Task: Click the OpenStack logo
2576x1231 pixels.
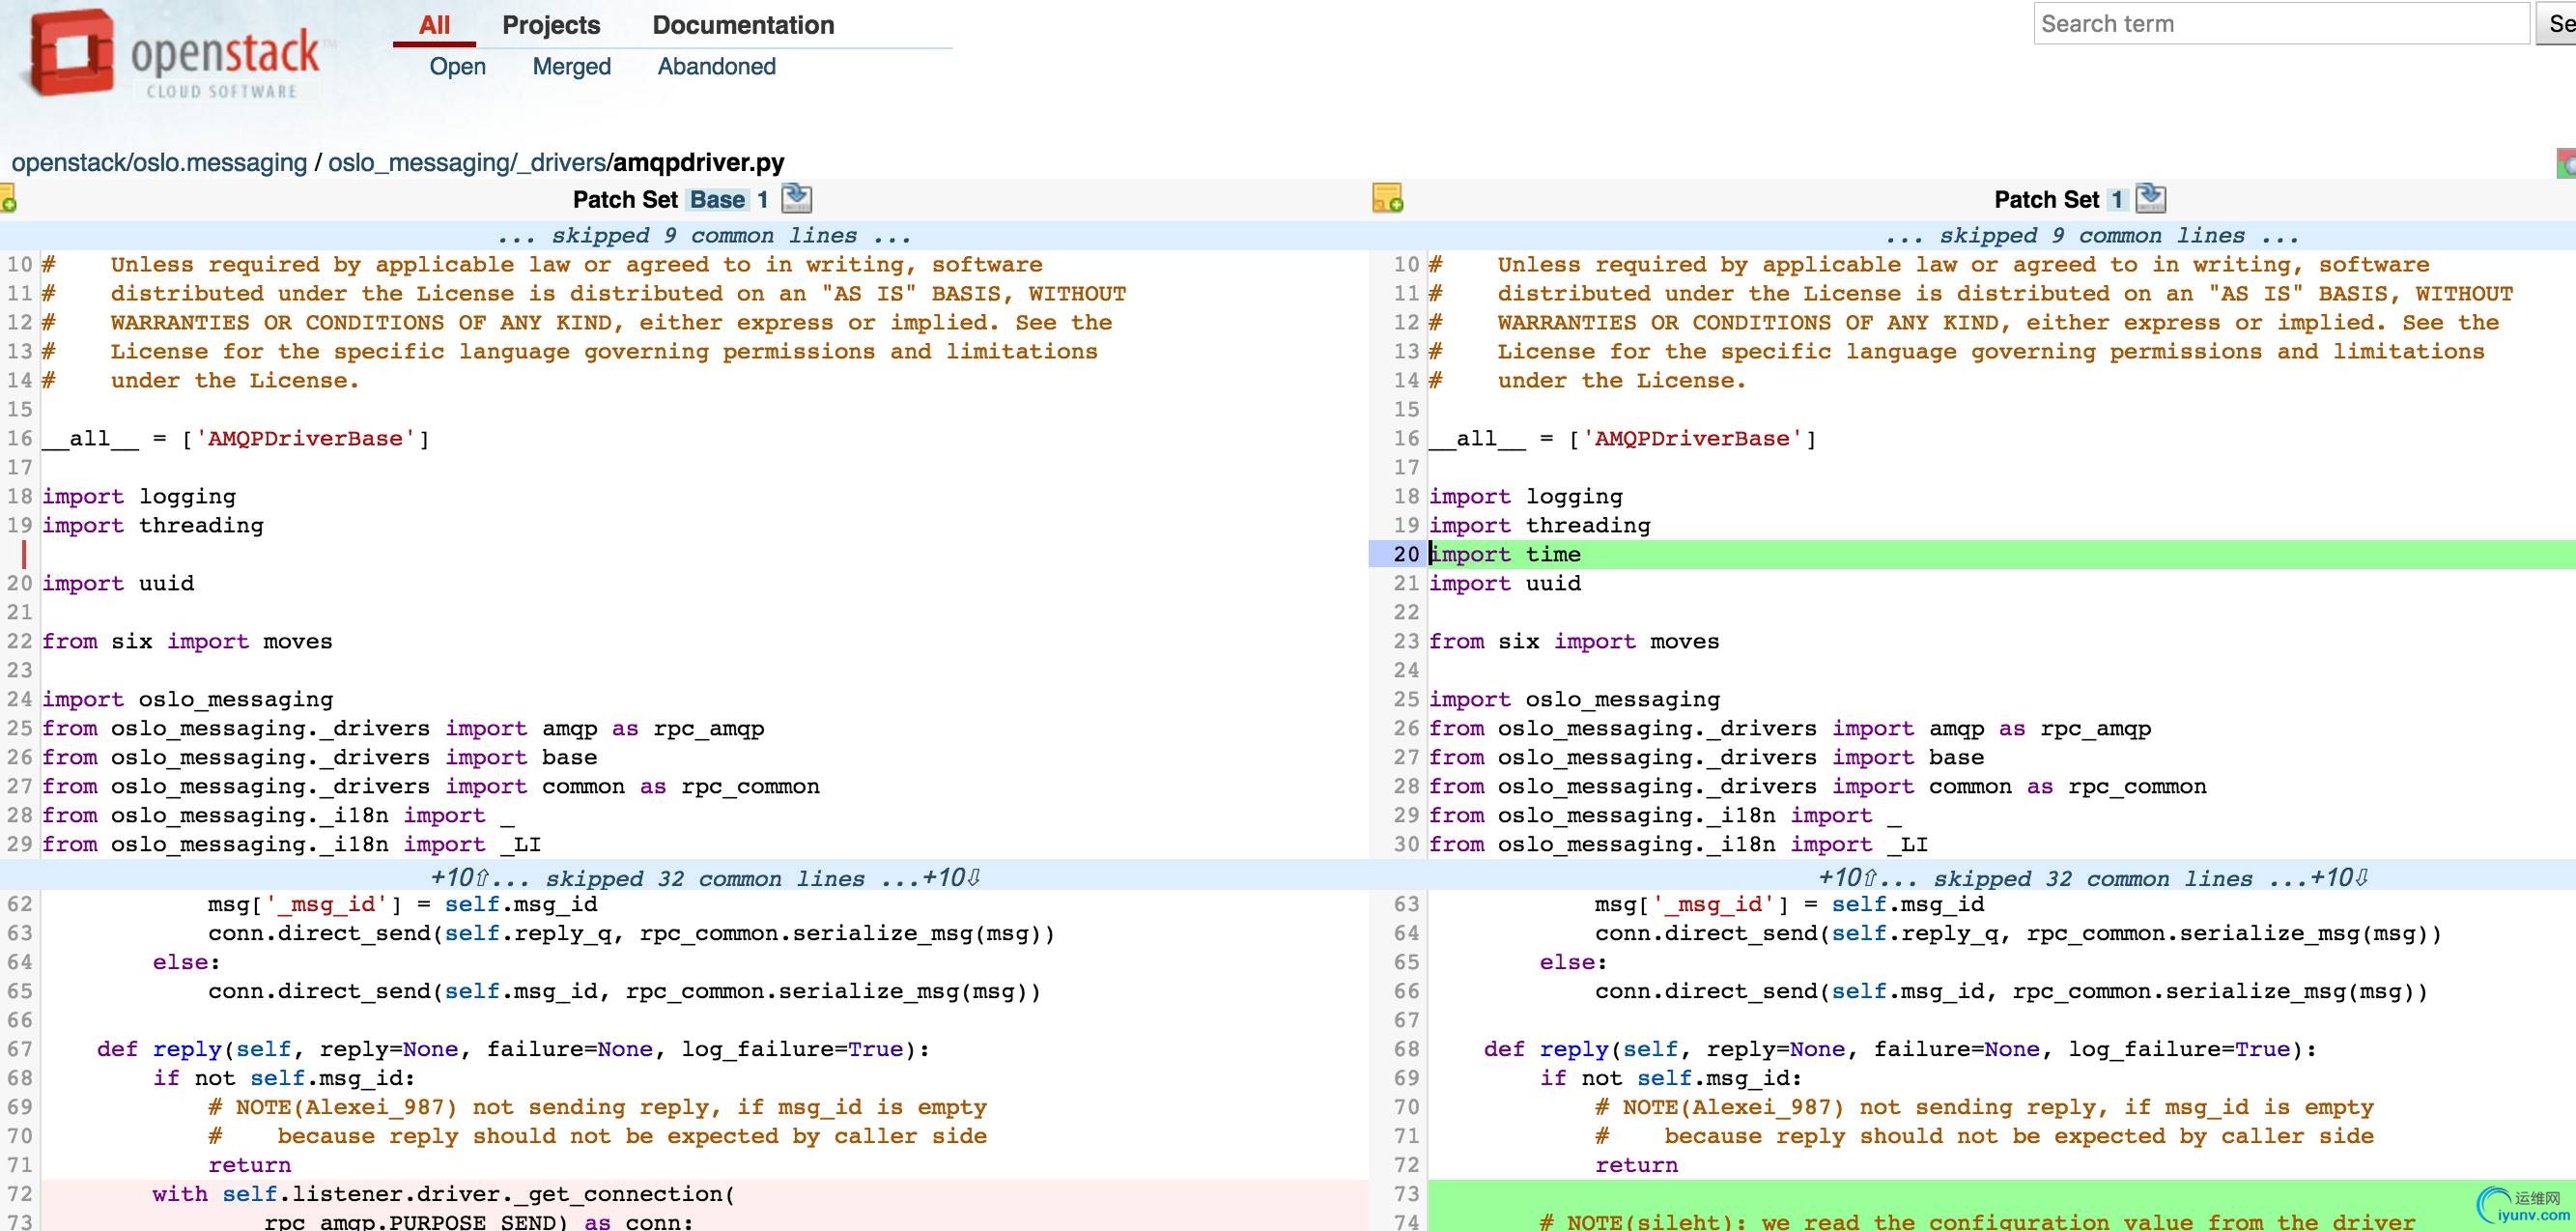Action: [x=175, y=55]
